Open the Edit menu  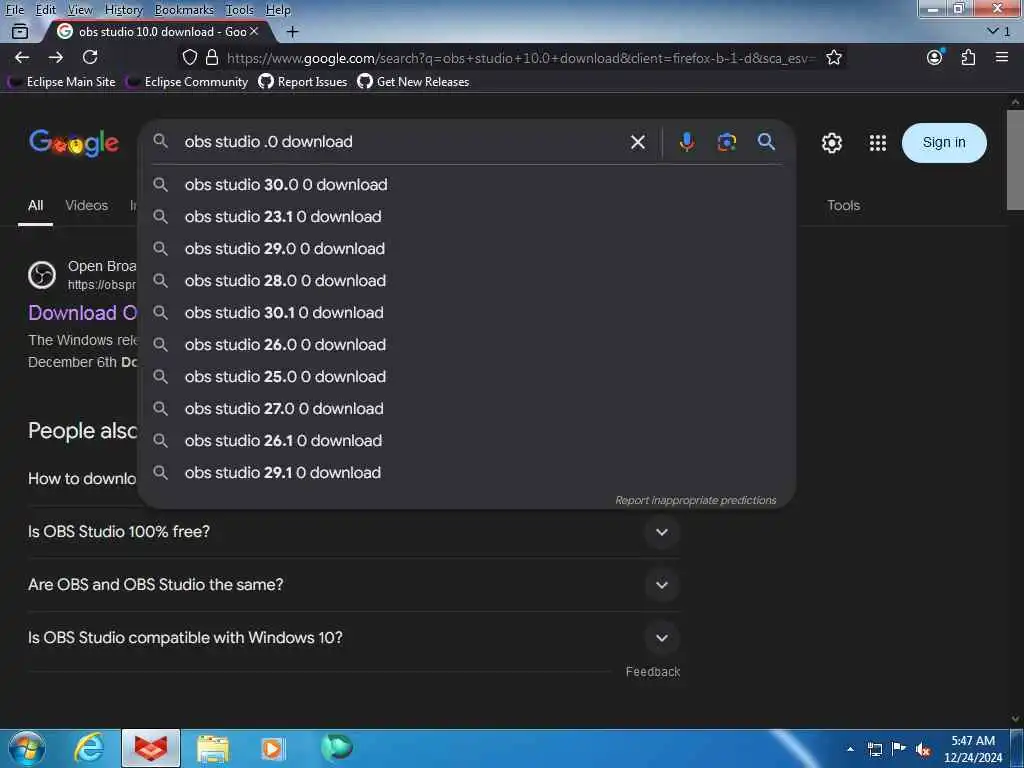tap(46, 9)
